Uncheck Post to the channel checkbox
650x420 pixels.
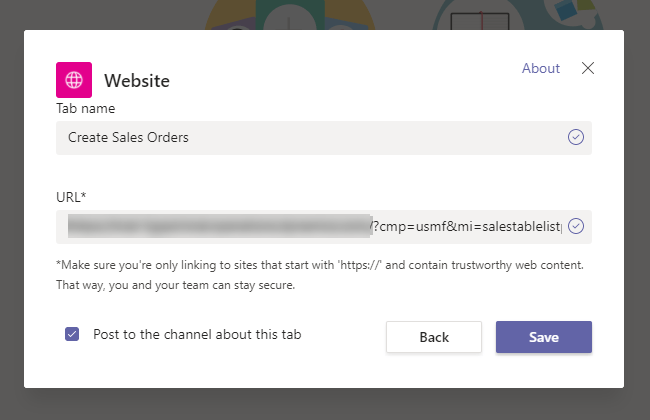coord(72,335)
